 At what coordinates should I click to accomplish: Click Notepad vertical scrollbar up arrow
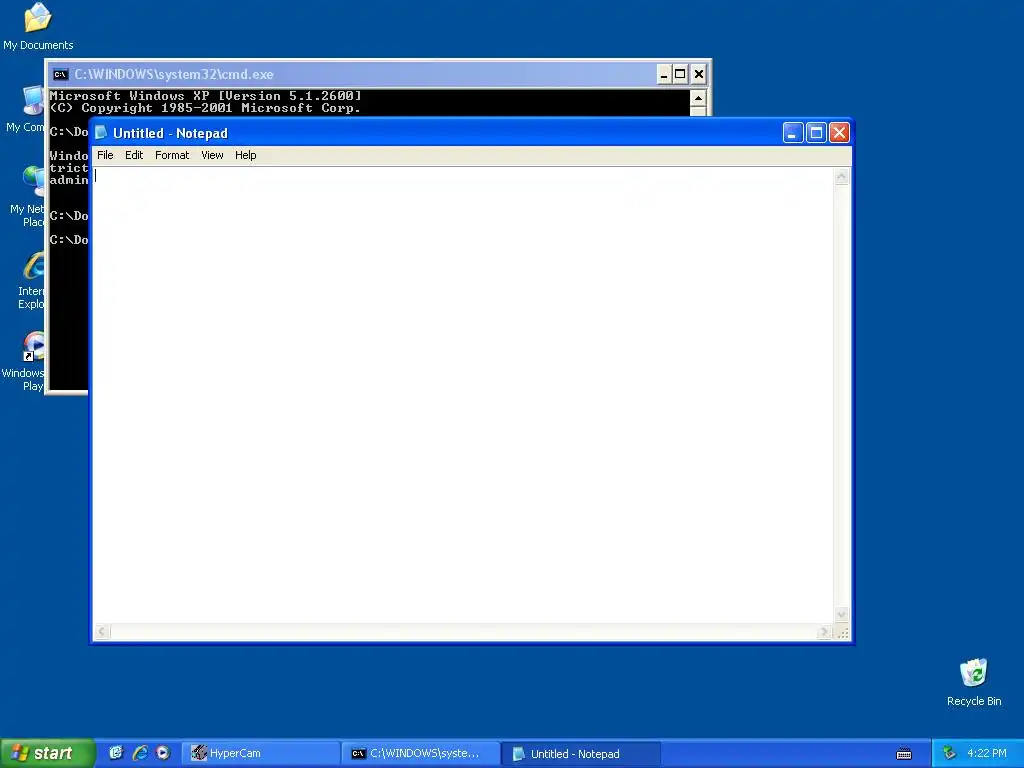842,176
